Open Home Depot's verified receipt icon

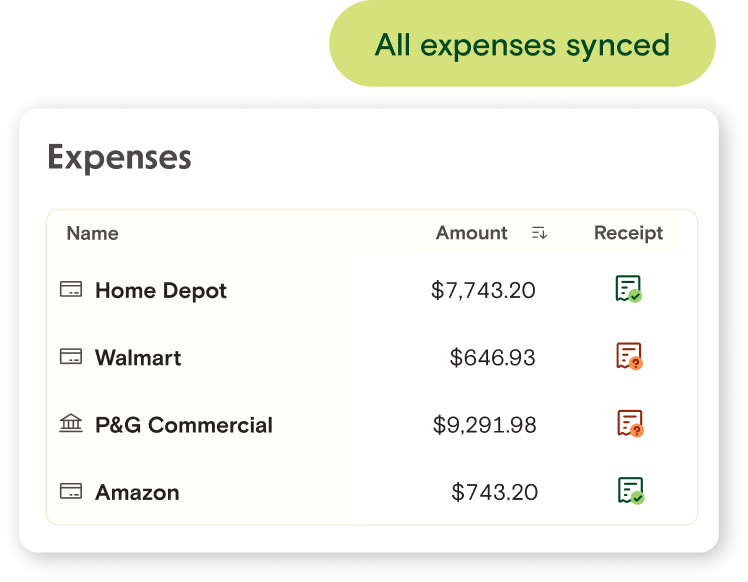(x=628, y=289)
